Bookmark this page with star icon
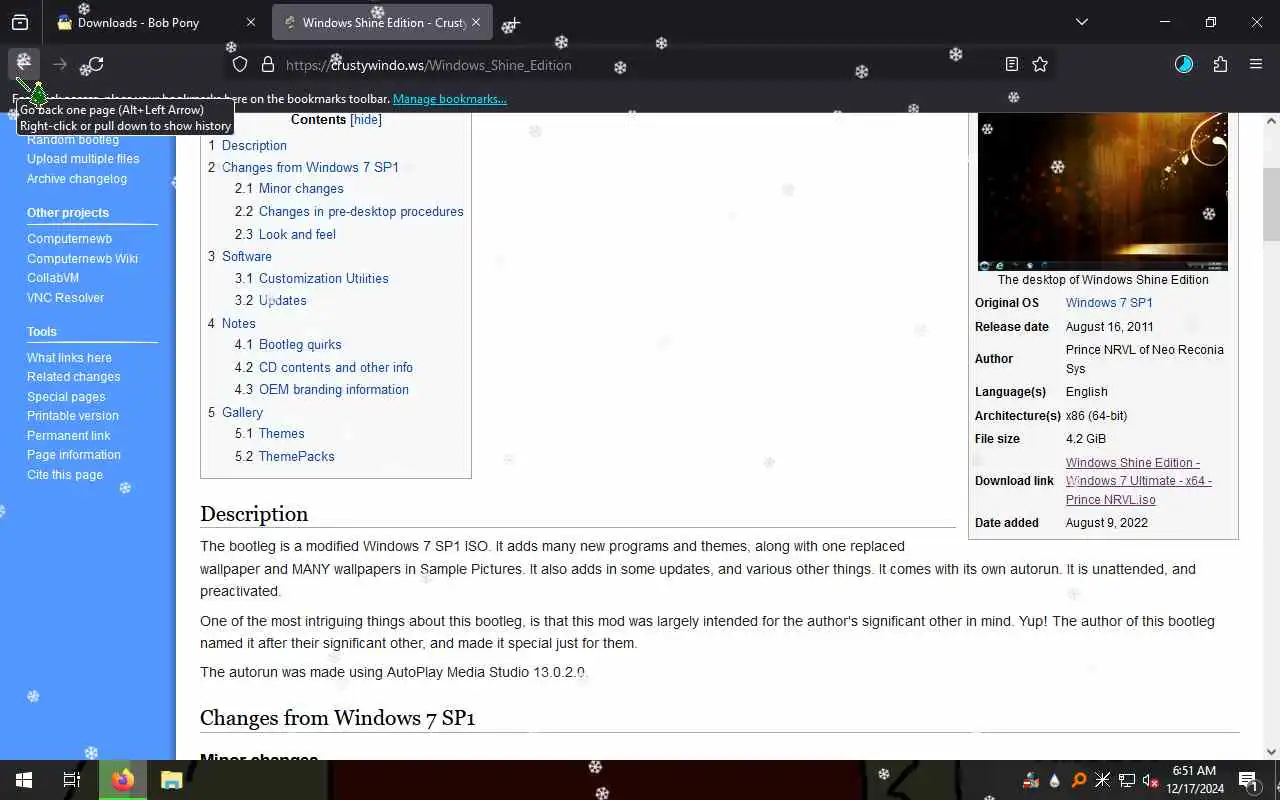This screenshot has height=800, width=1280. tap(1040, 64)
